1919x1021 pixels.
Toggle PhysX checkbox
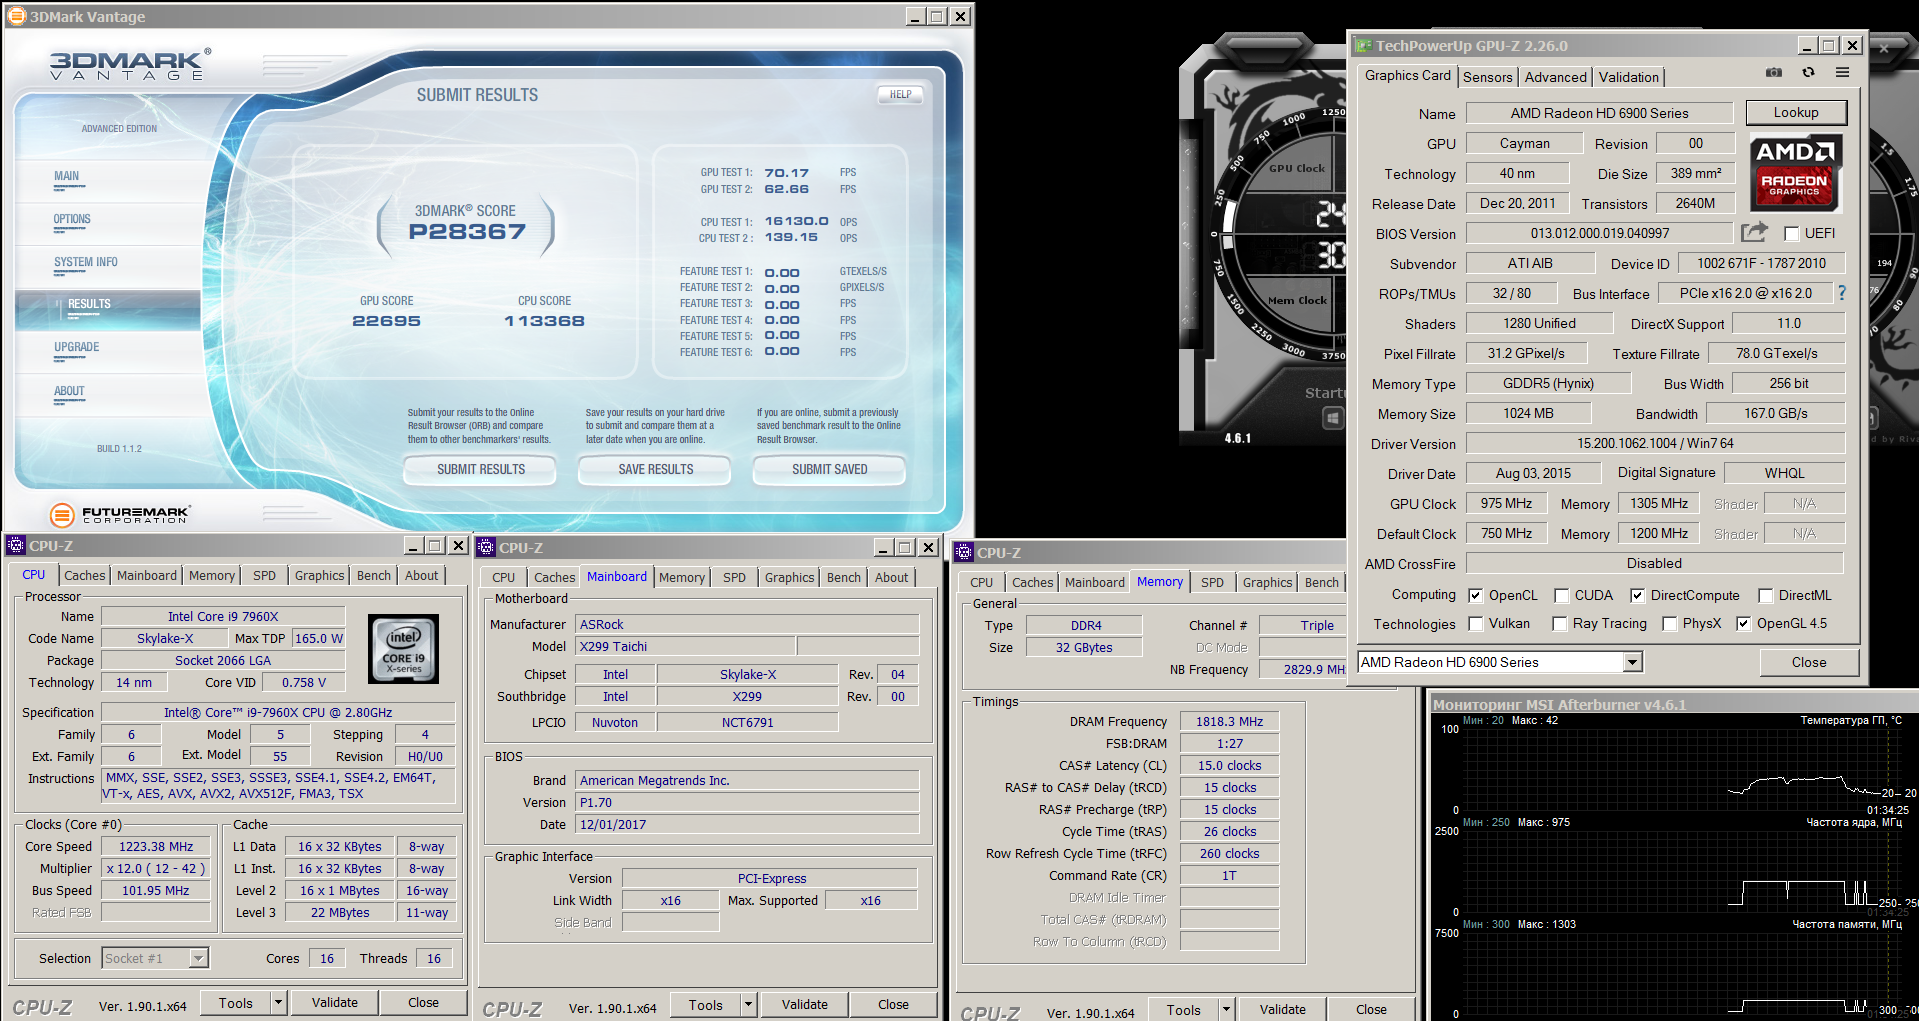coord(1669,623)
